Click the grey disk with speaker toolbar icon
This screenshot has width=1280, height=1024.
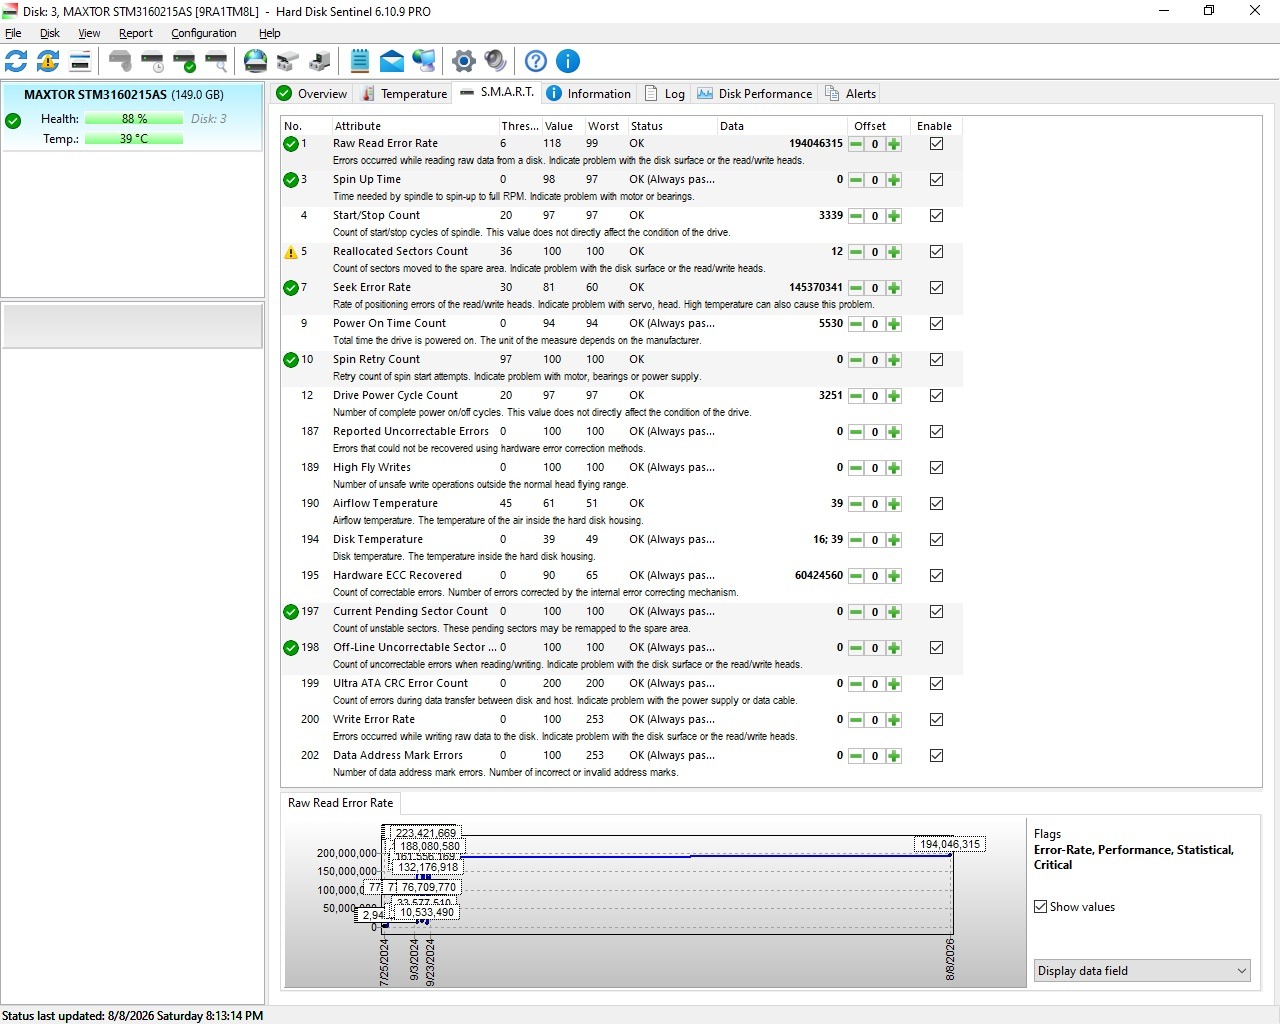click(x=120, y=61)
